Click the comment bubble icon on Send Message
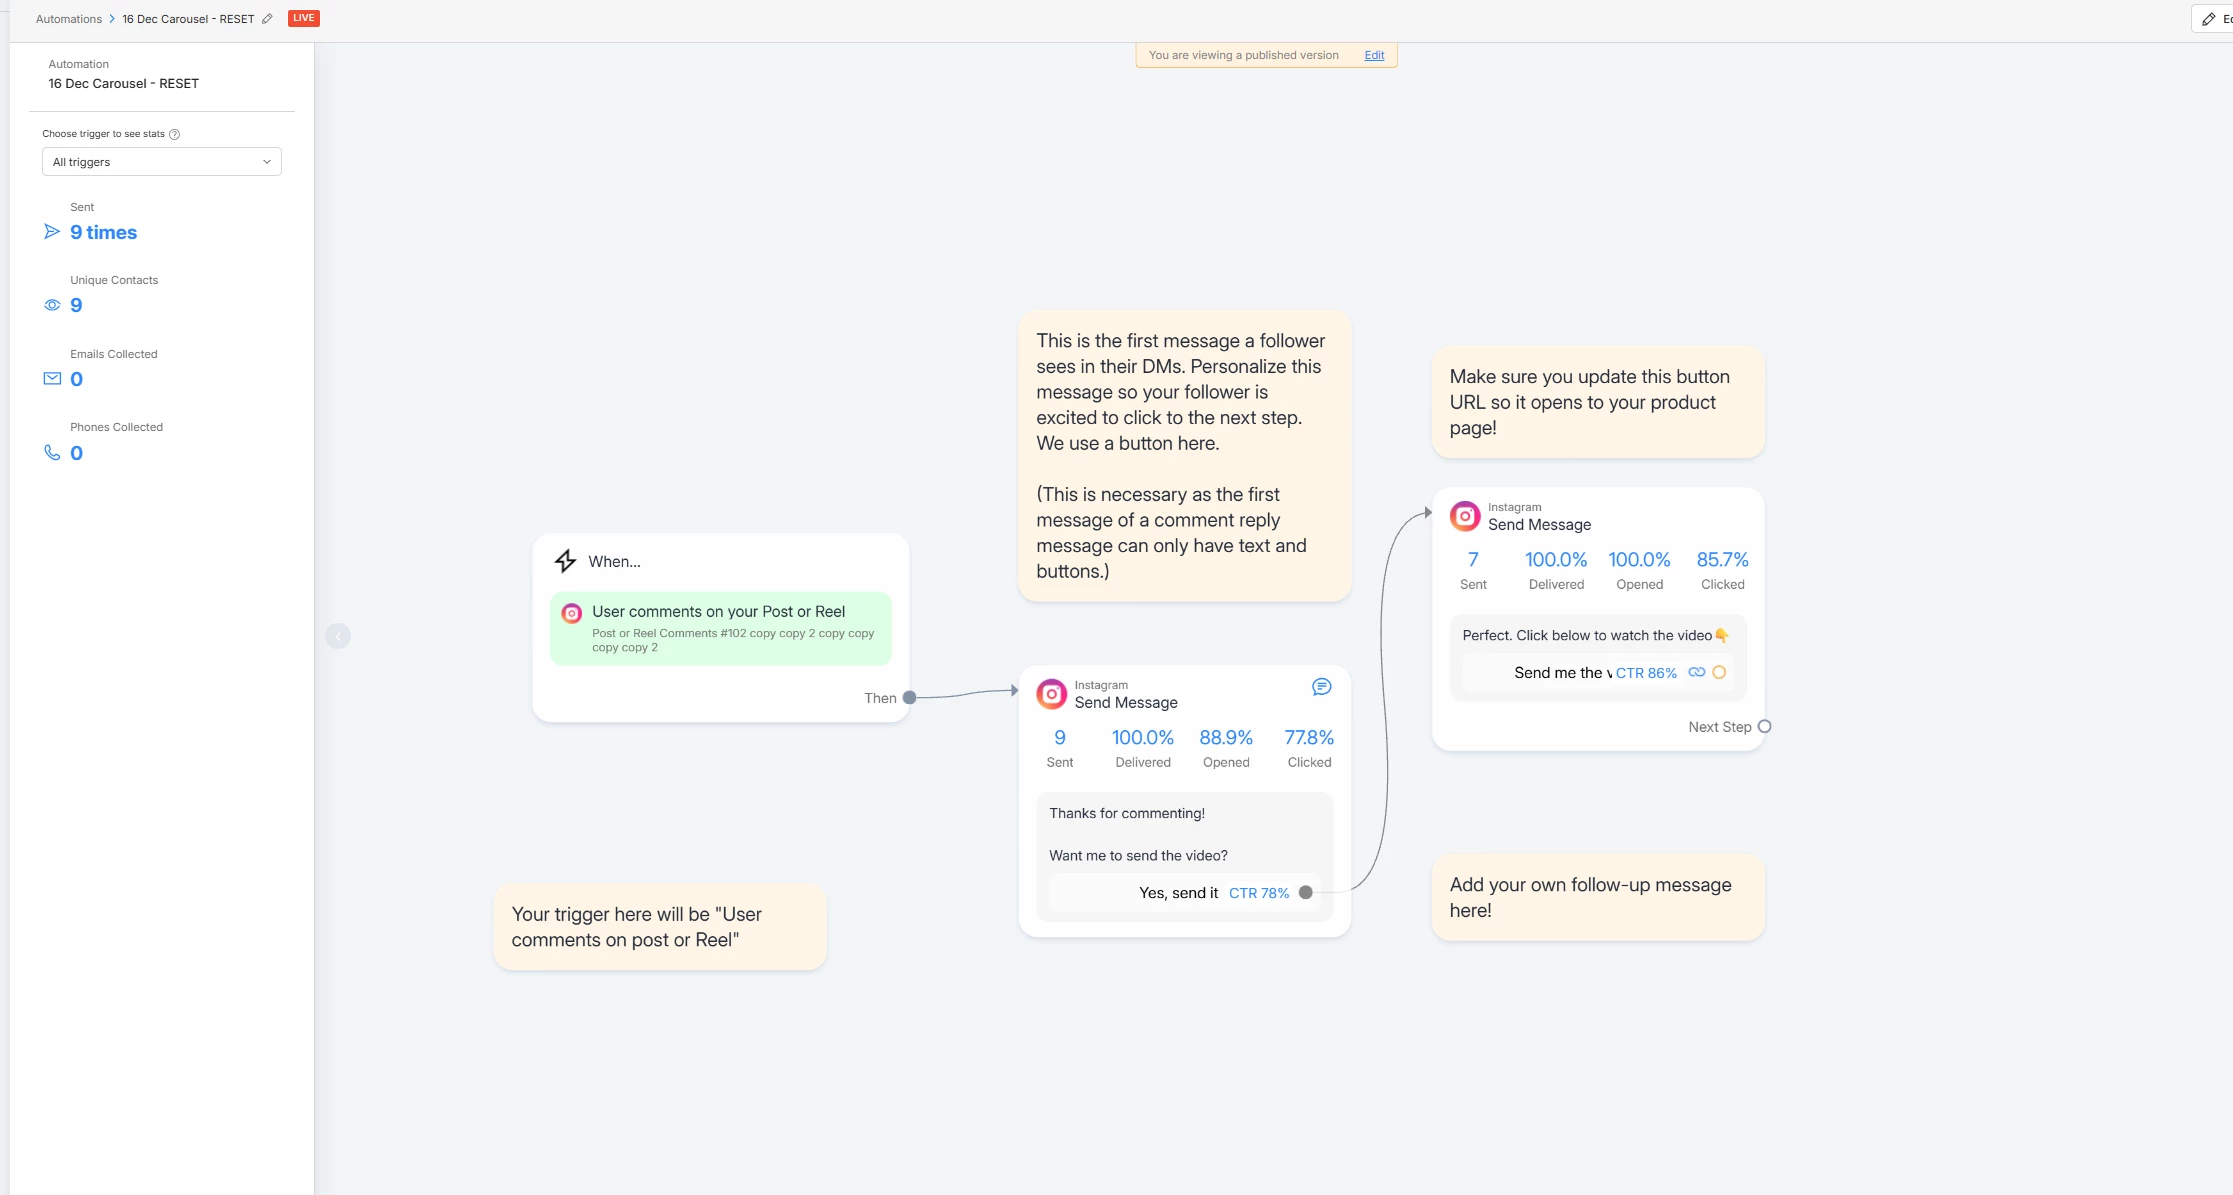The height and width of the screenshot is (1195, 2233). point(1321,687)
